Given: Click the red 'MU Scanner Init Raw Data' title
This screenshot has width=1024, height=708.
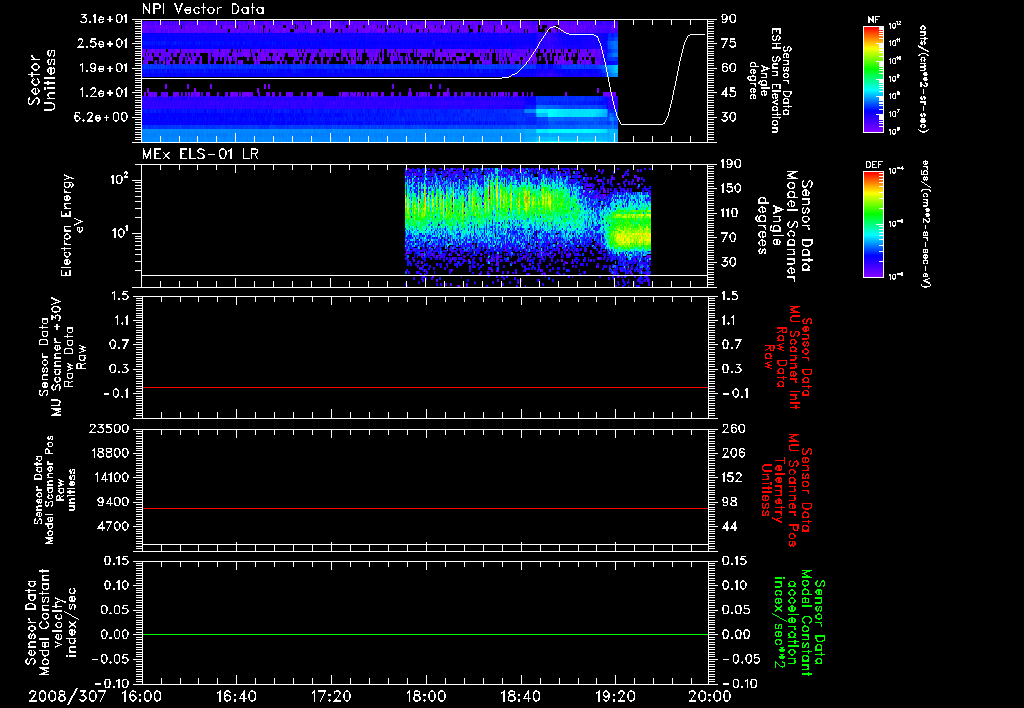Looking at the screenshot, I should point(789,357).
